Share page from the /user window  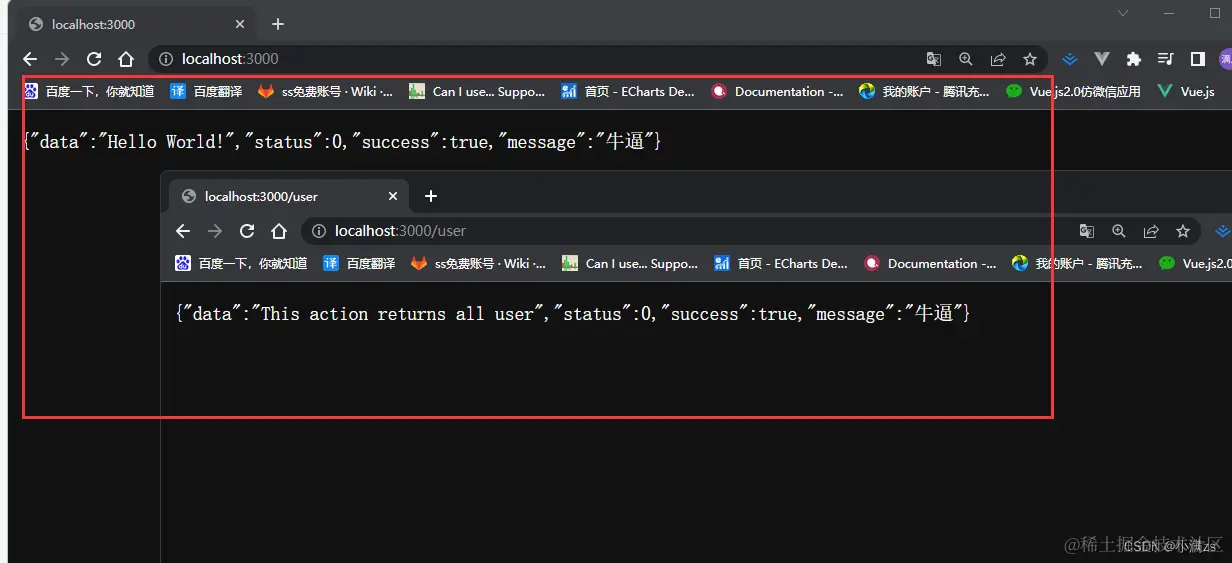(1151, 231)
